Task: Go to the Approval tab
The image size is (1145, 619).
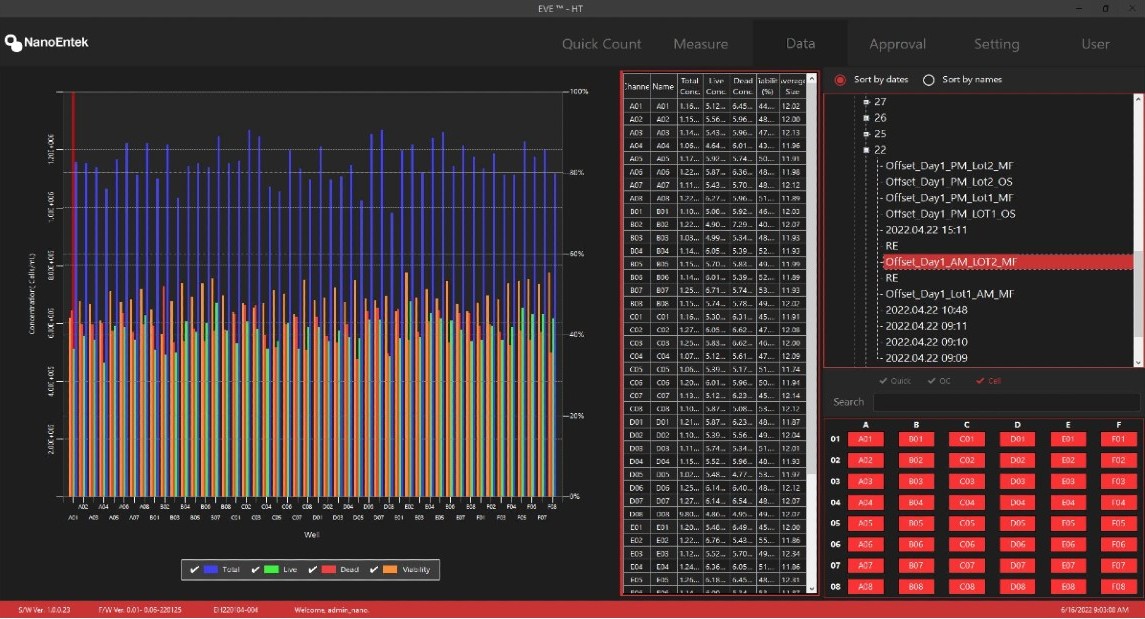Action: (x=897, y=44)
